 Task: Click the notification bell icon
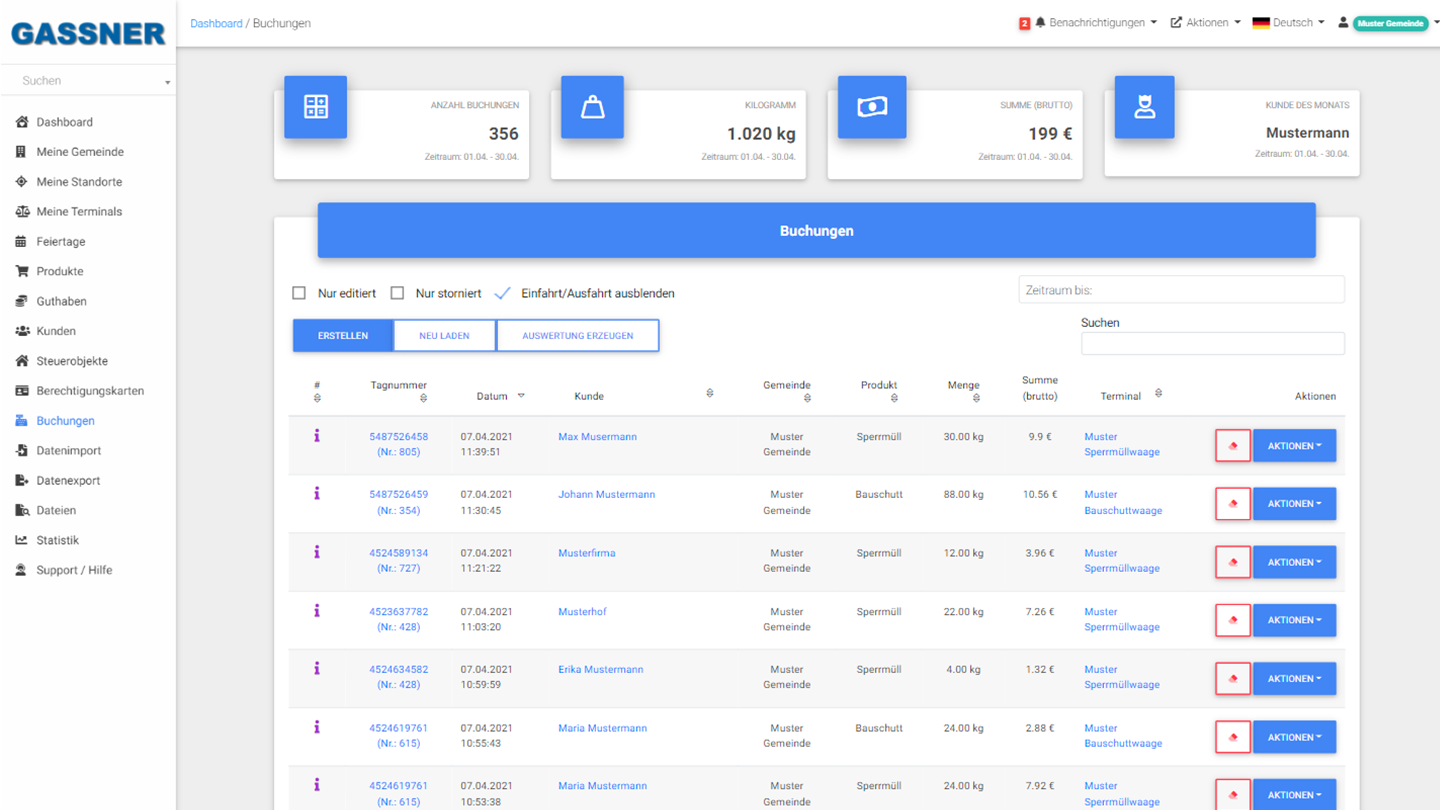(1040, 22)
